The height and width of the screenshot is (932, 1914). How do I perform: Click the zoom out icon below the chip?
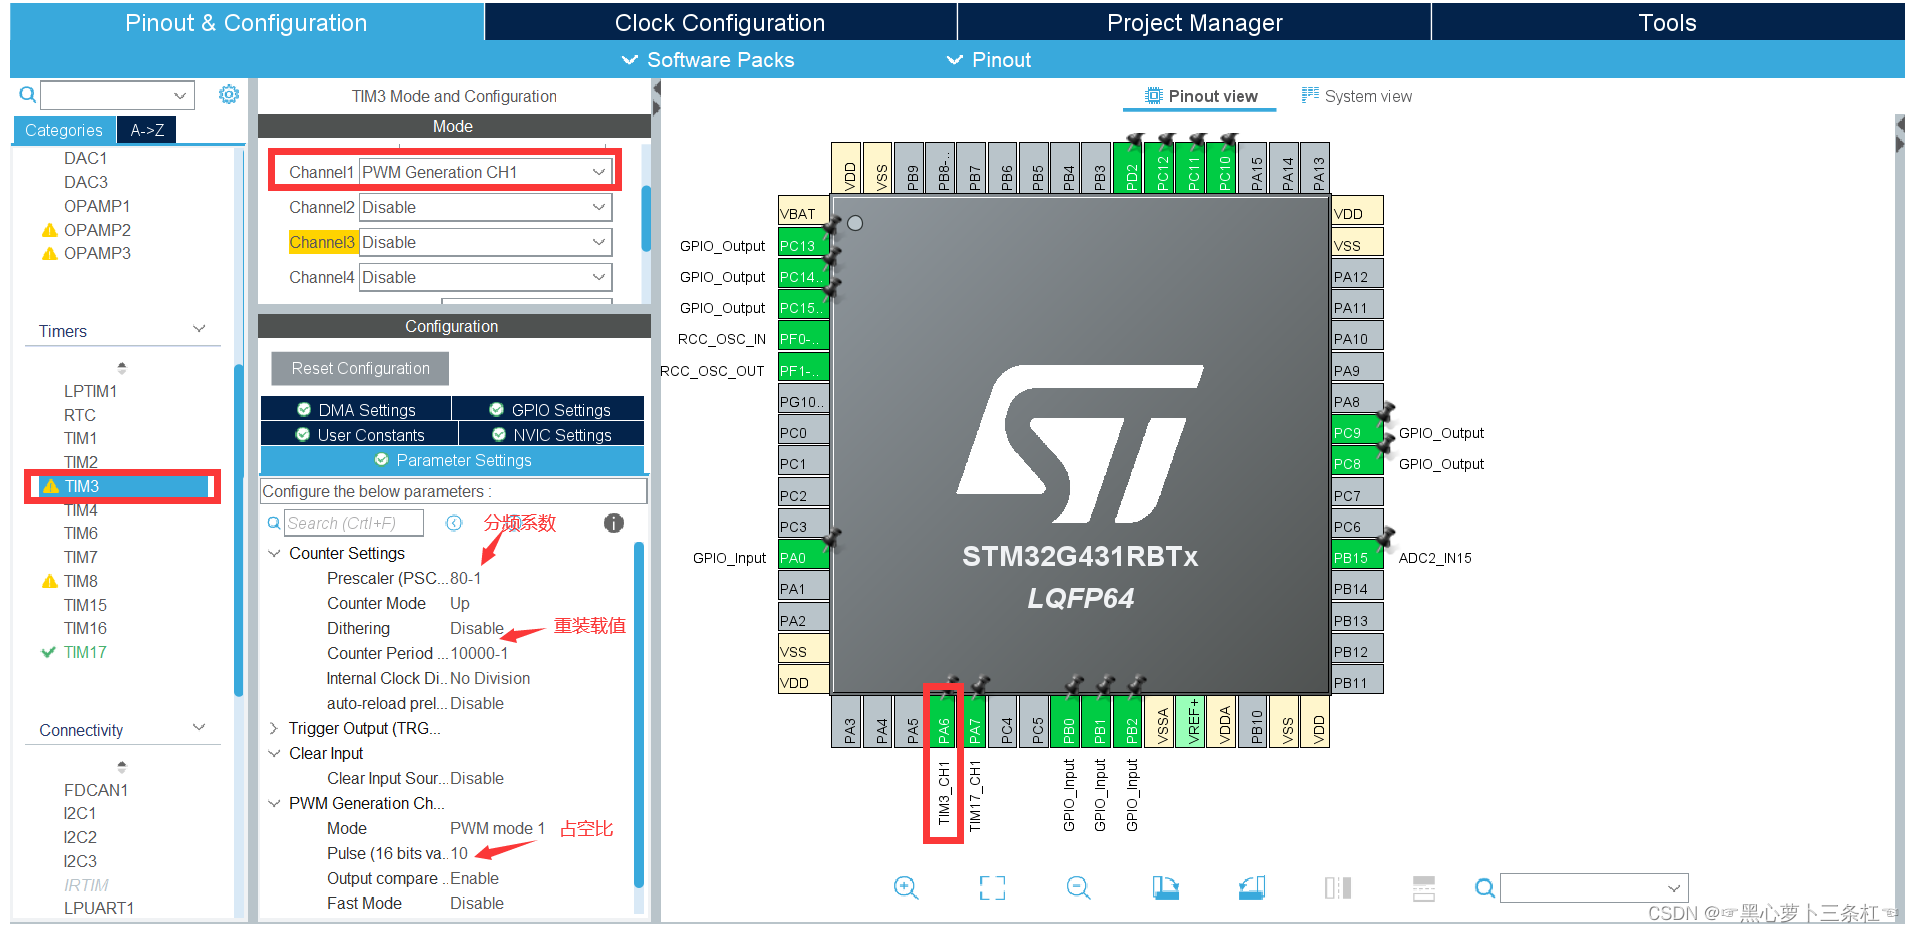(x=1078, y=888)
